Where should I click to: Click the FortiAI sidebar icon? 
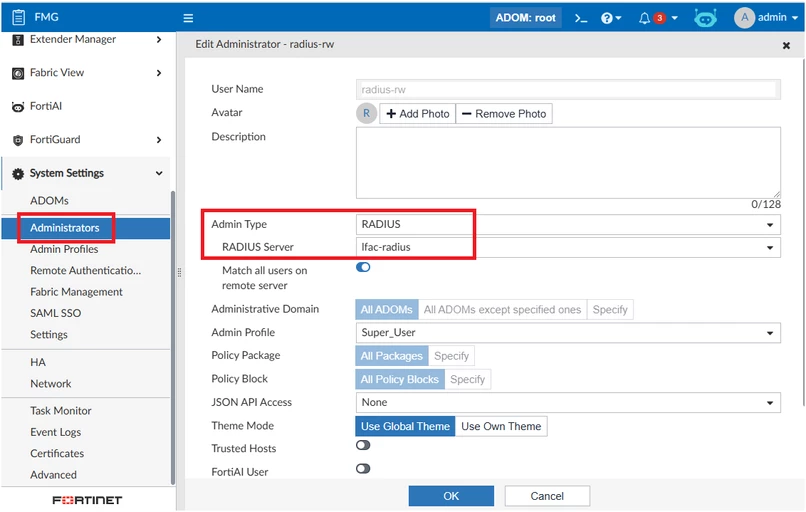[x=18, y=107]
